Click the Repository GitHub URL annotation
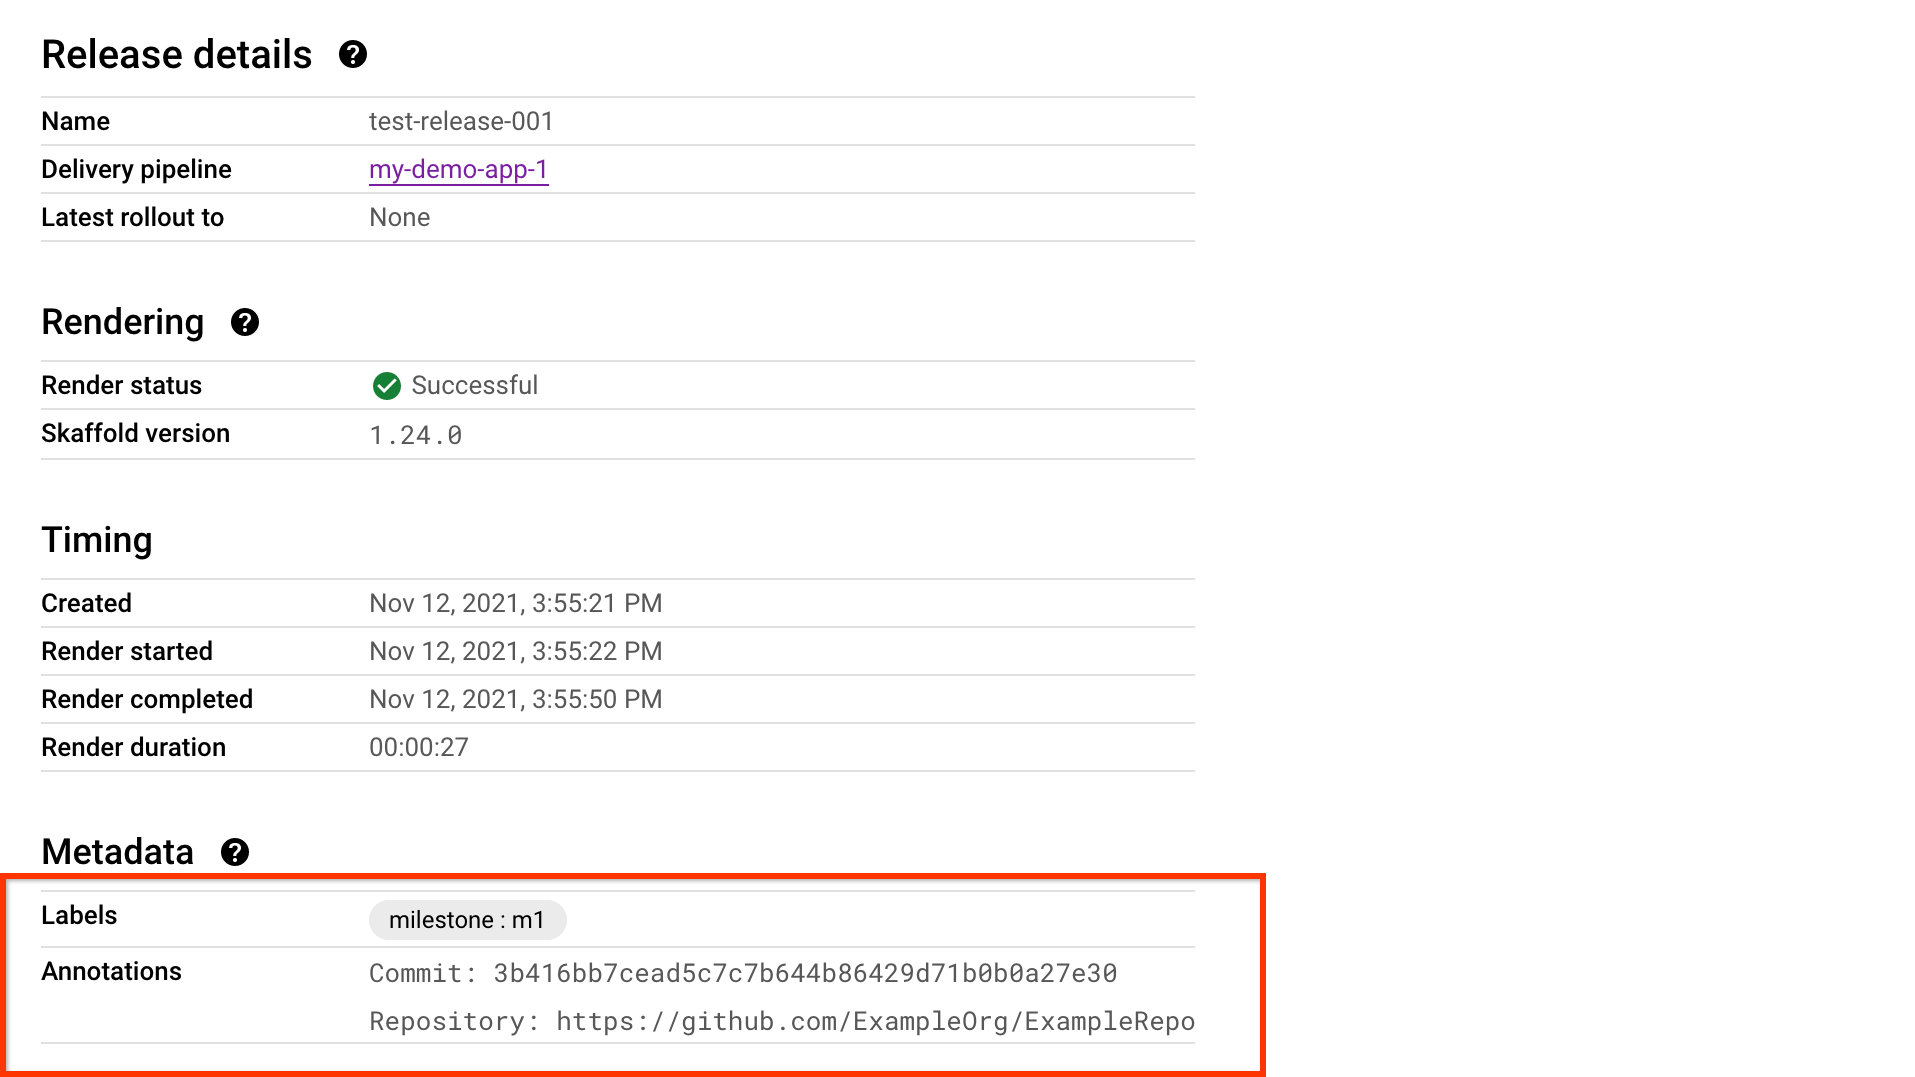The image size is (1915, 1077). (780, 1021)
